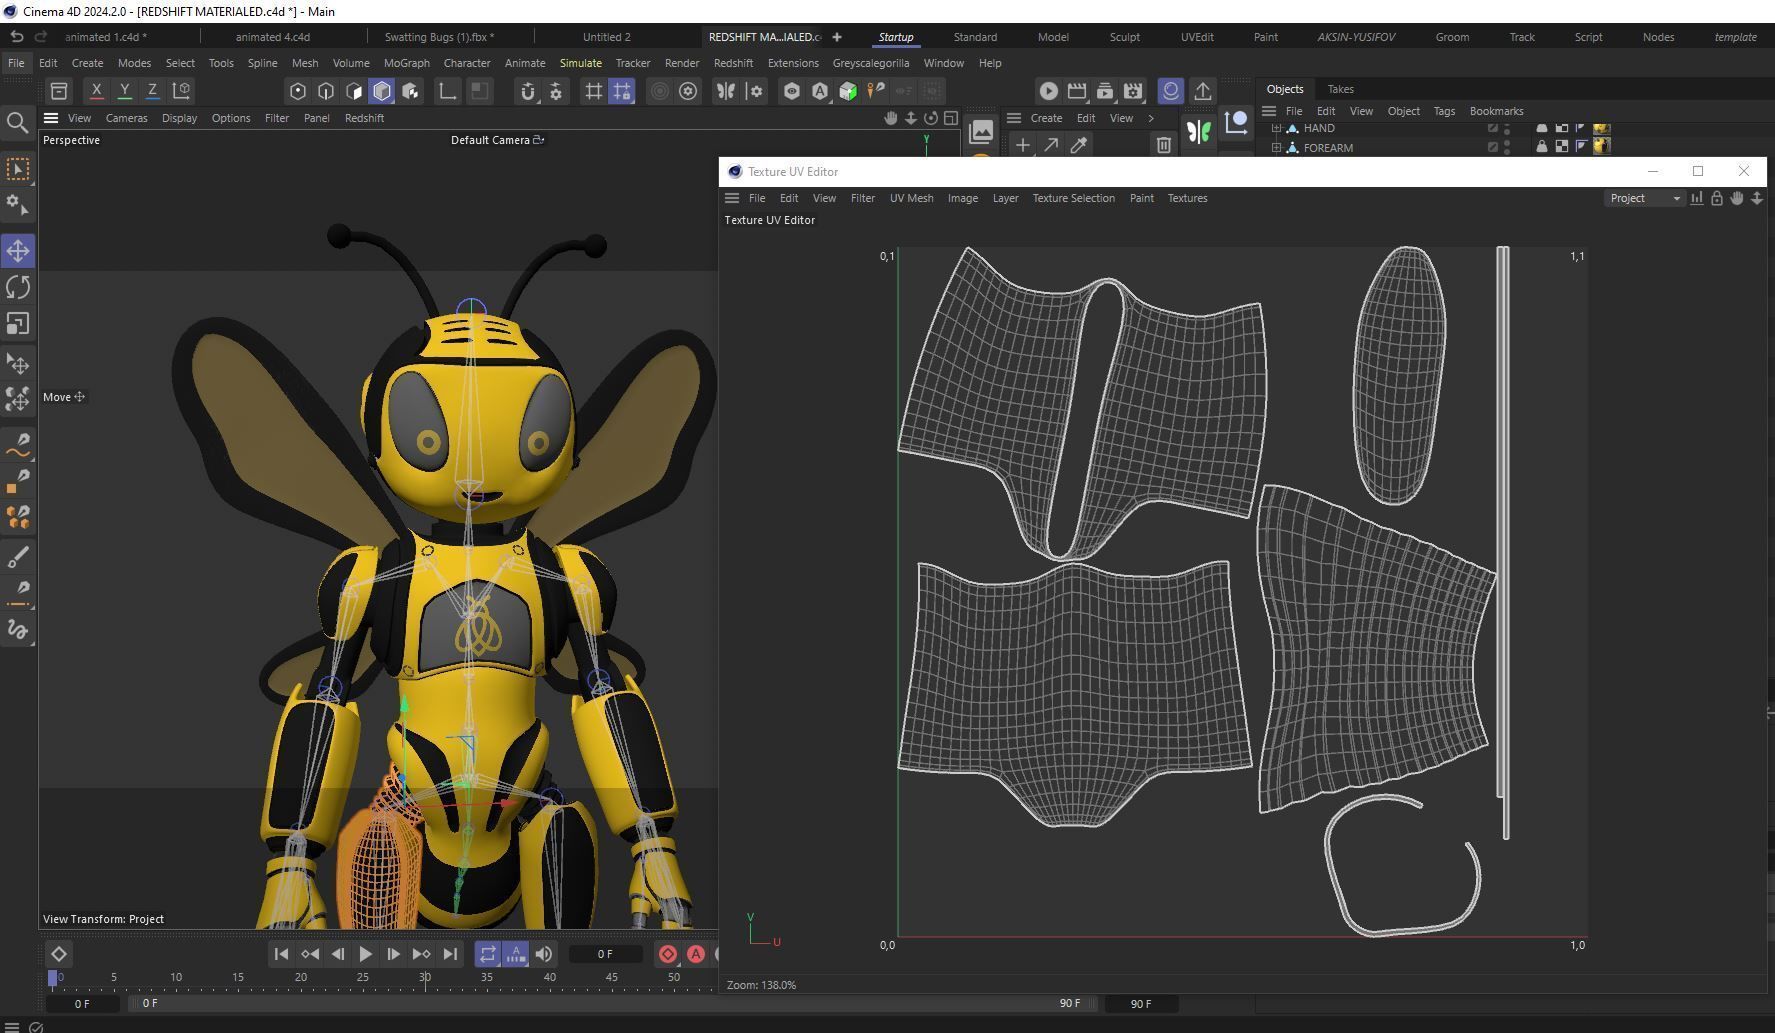
Task: Click the timeline playhead at frame 0
Action: (x=53, y=977)
